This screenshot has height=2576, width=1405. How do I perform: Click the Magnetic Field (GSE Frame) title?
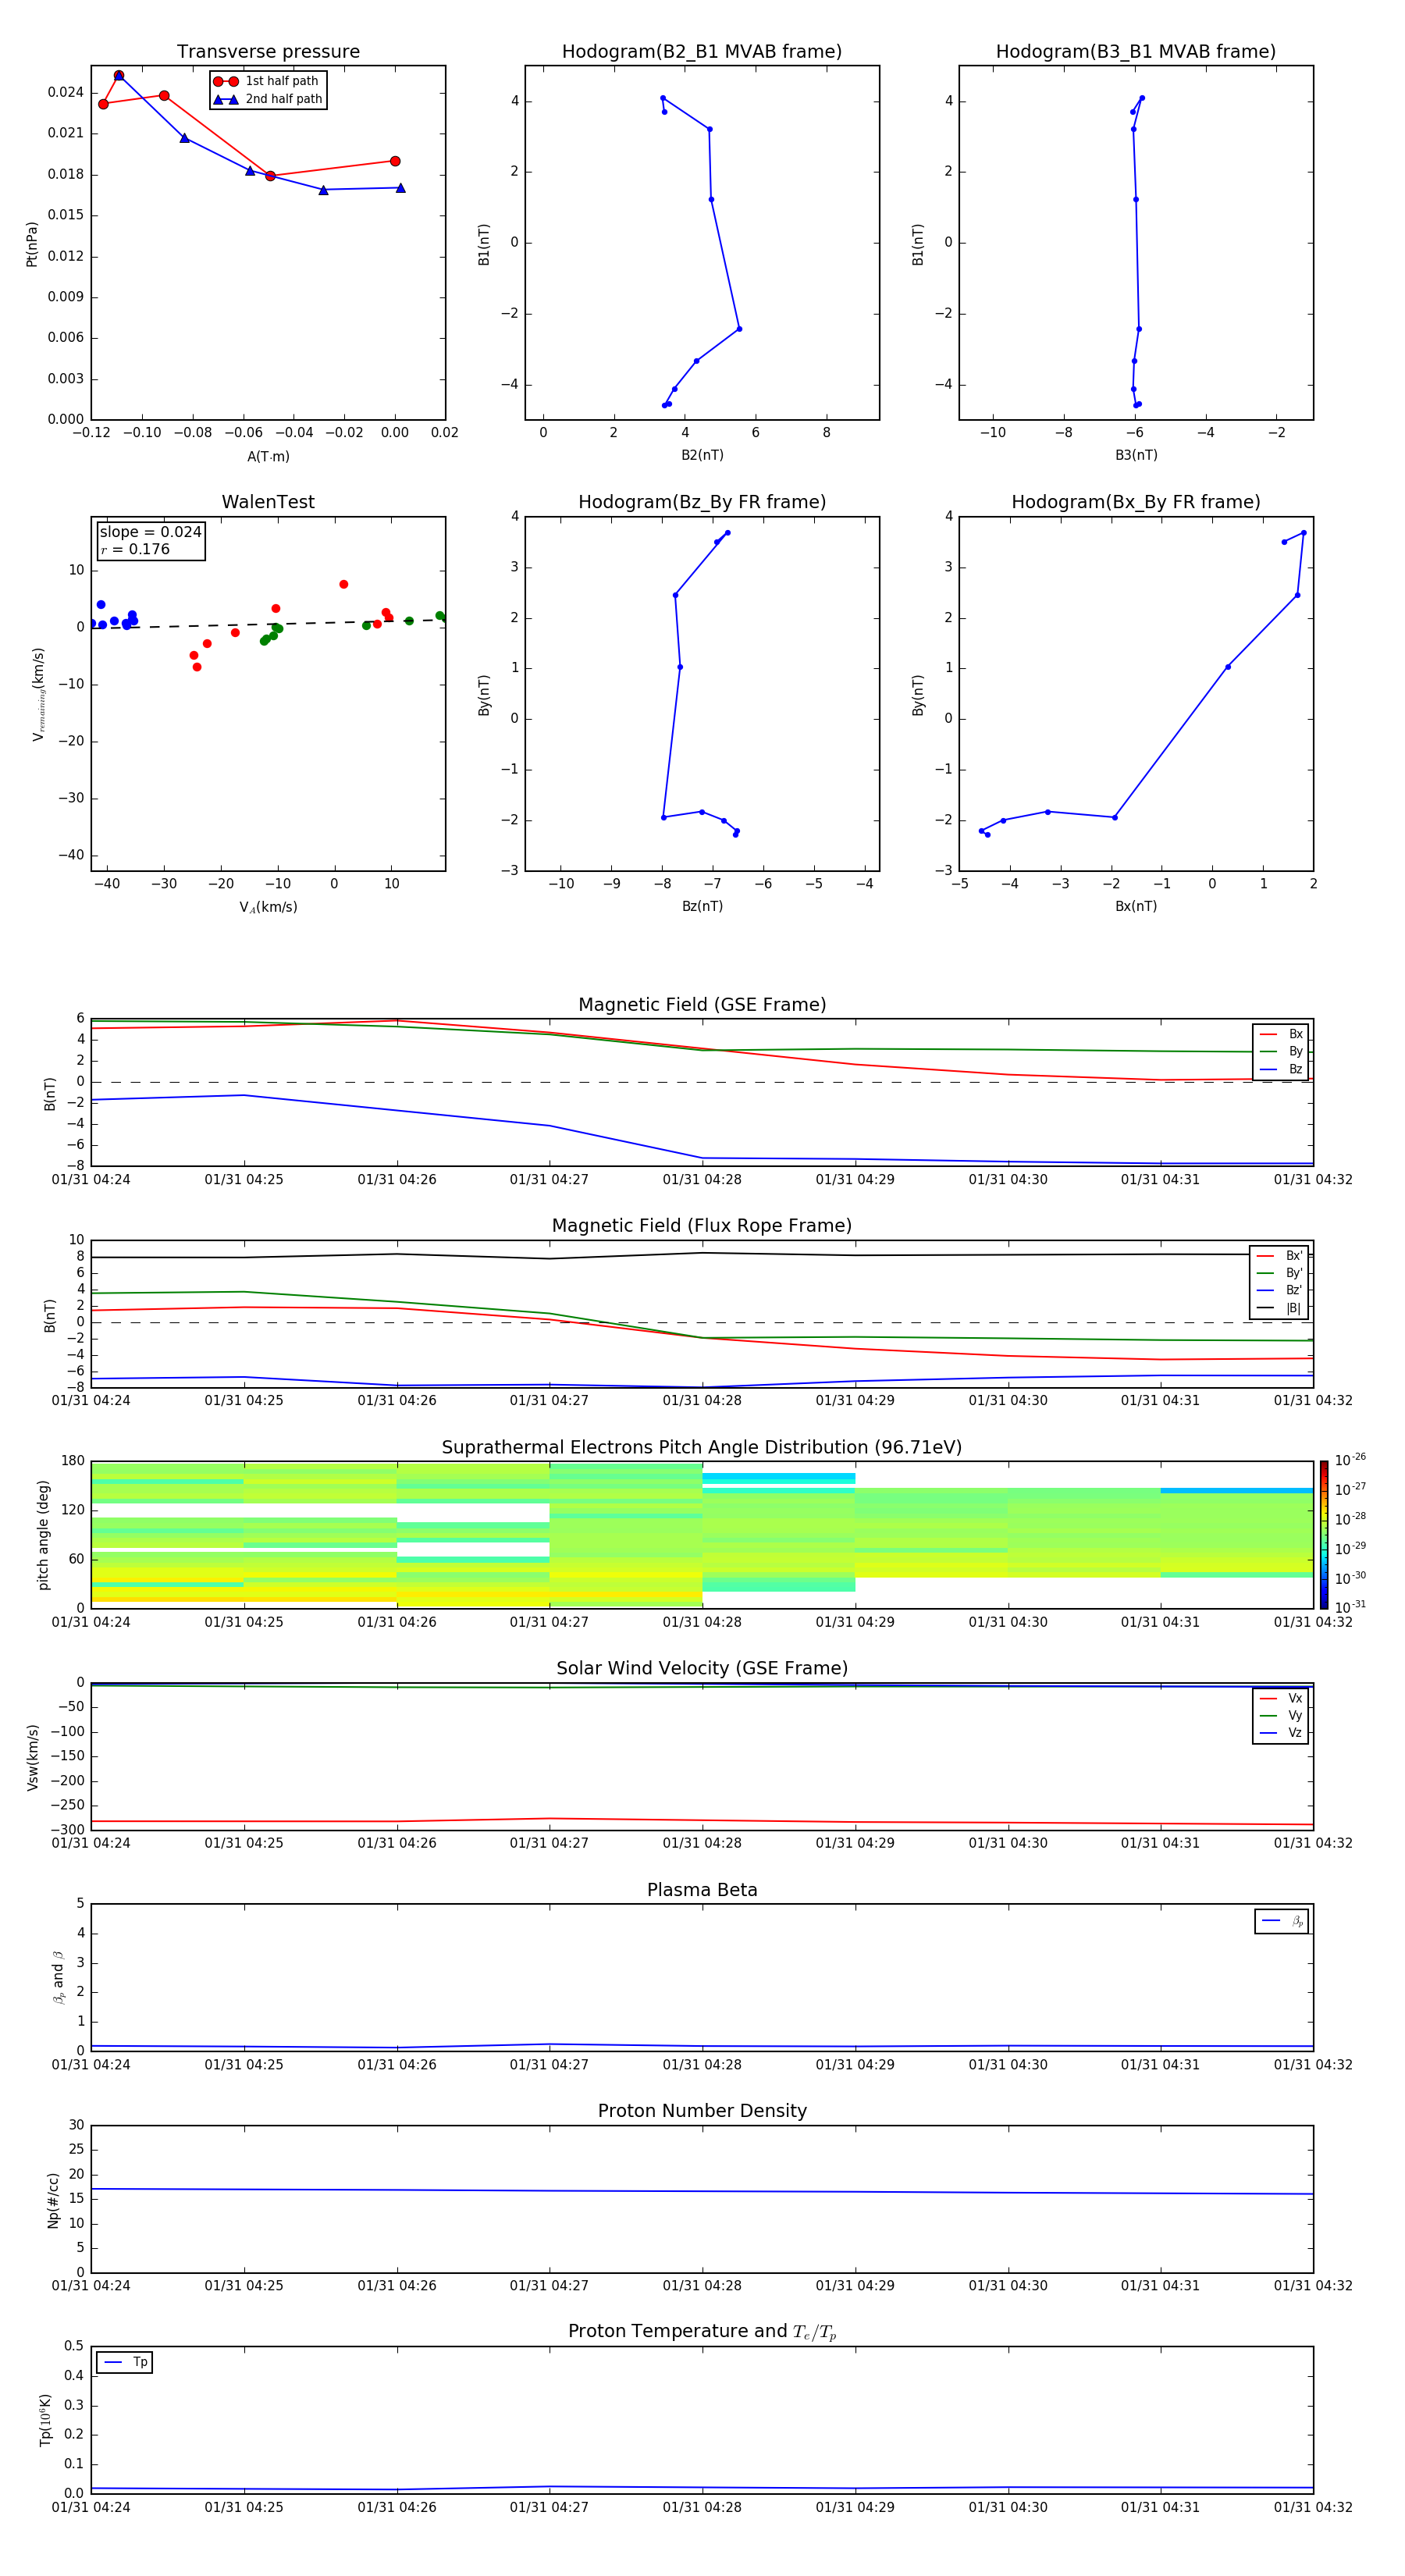702,1005
